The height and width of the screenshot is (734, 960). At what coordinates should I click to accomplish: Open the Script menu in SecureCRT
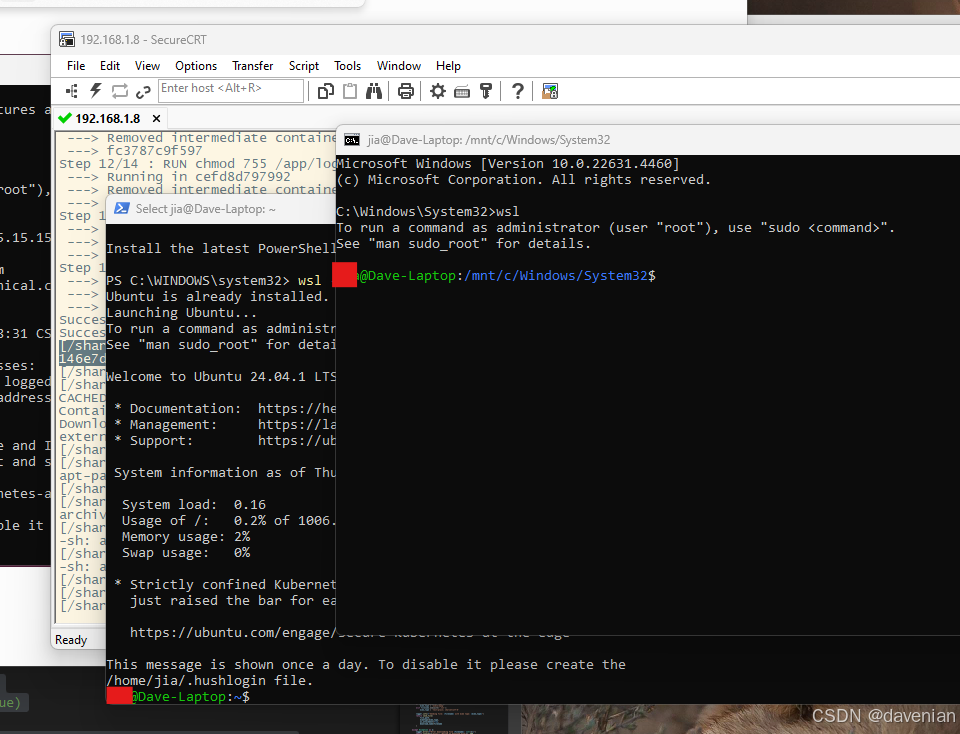(304, 66)
